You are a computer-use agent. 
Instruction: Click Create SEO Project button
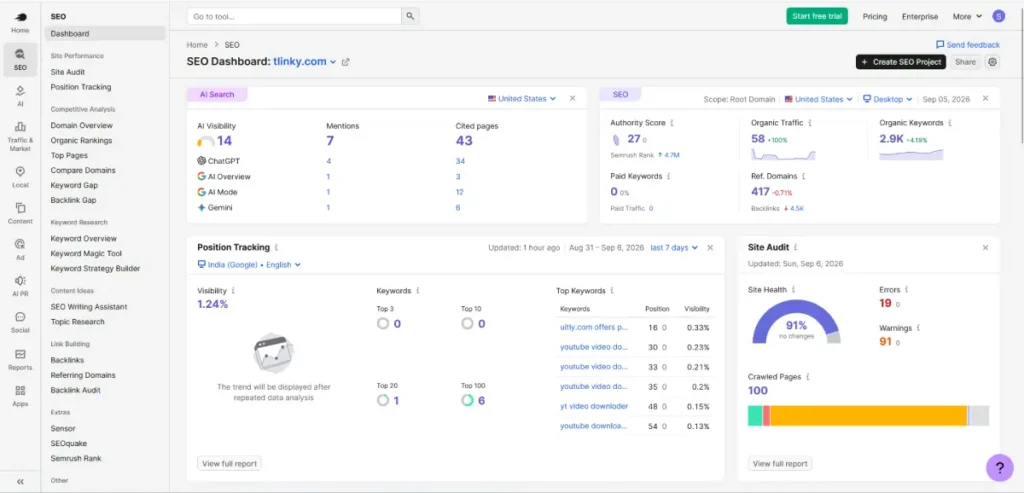pos(901,62)
